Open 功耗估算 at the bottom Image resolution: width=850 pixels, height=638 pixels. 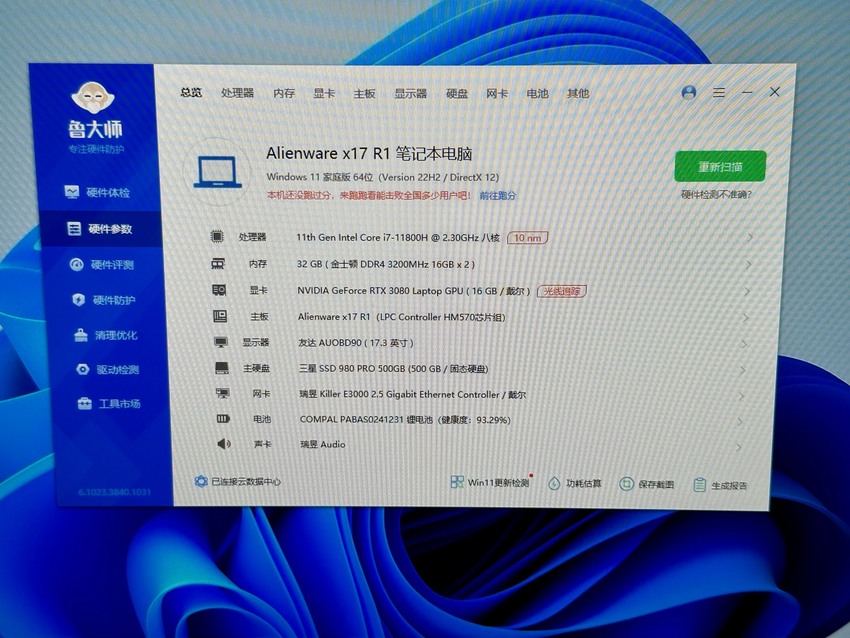[575, 484]
